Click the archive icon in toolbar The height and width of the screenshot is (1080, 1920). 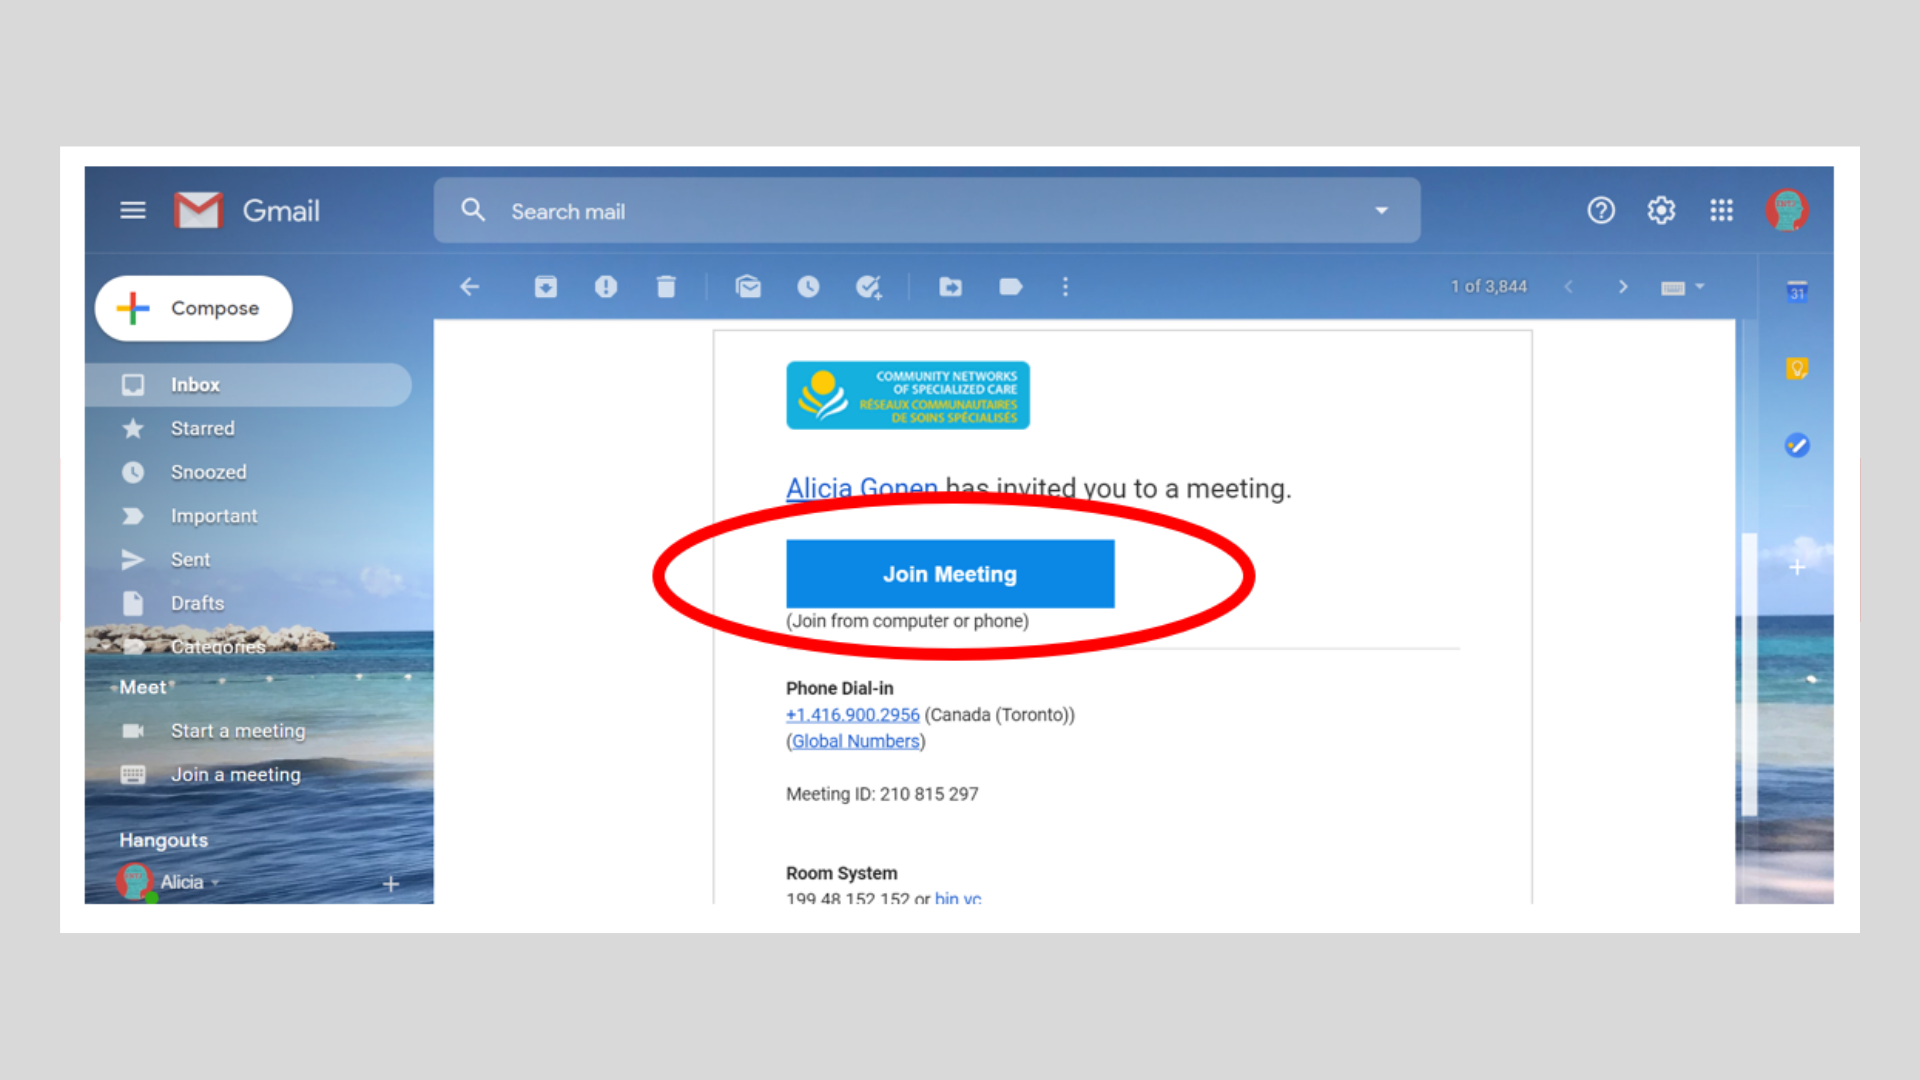coord(545,286)
